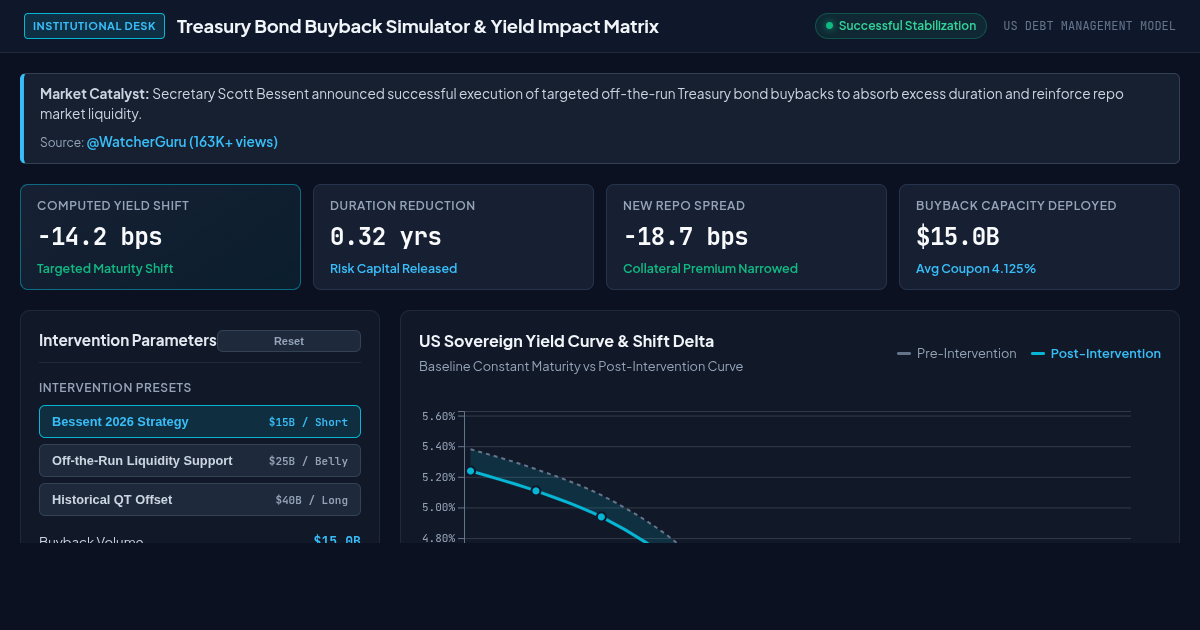Open the Computed Yield Shift card

click(x=160, y=237)
